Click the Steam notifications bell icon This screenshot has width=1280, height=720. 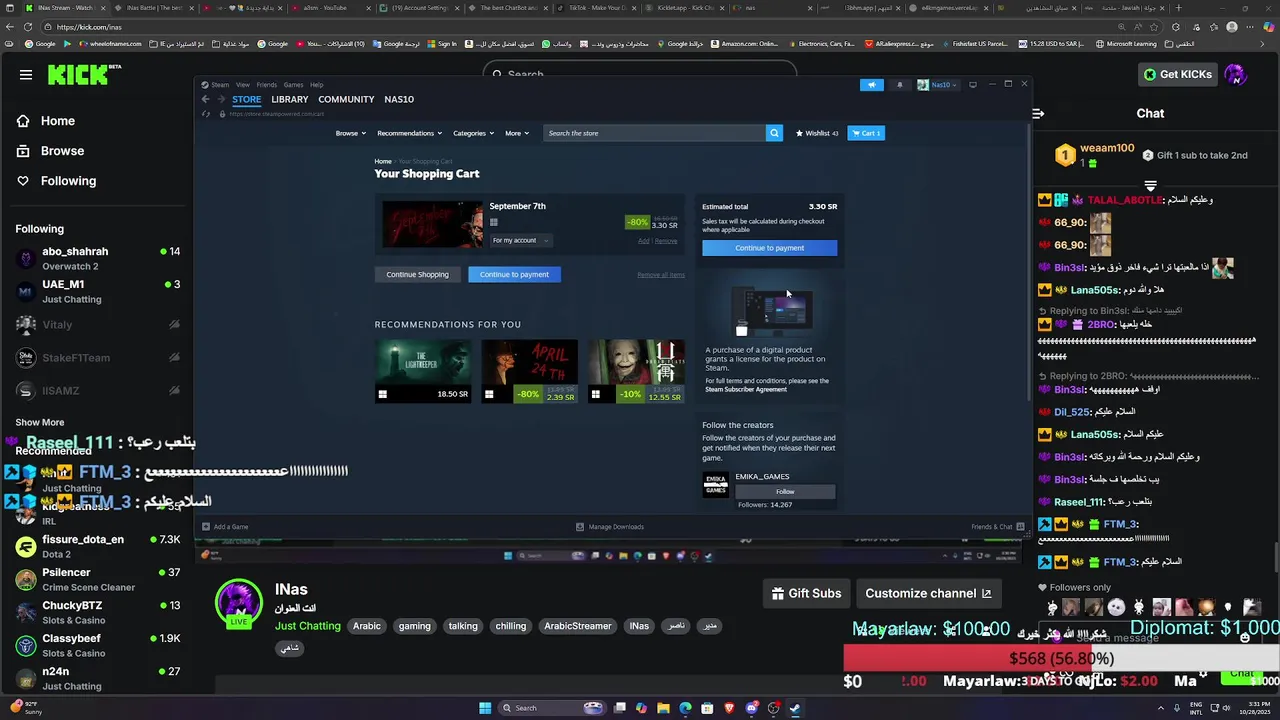pyautogui.click(x=899, y=85)
